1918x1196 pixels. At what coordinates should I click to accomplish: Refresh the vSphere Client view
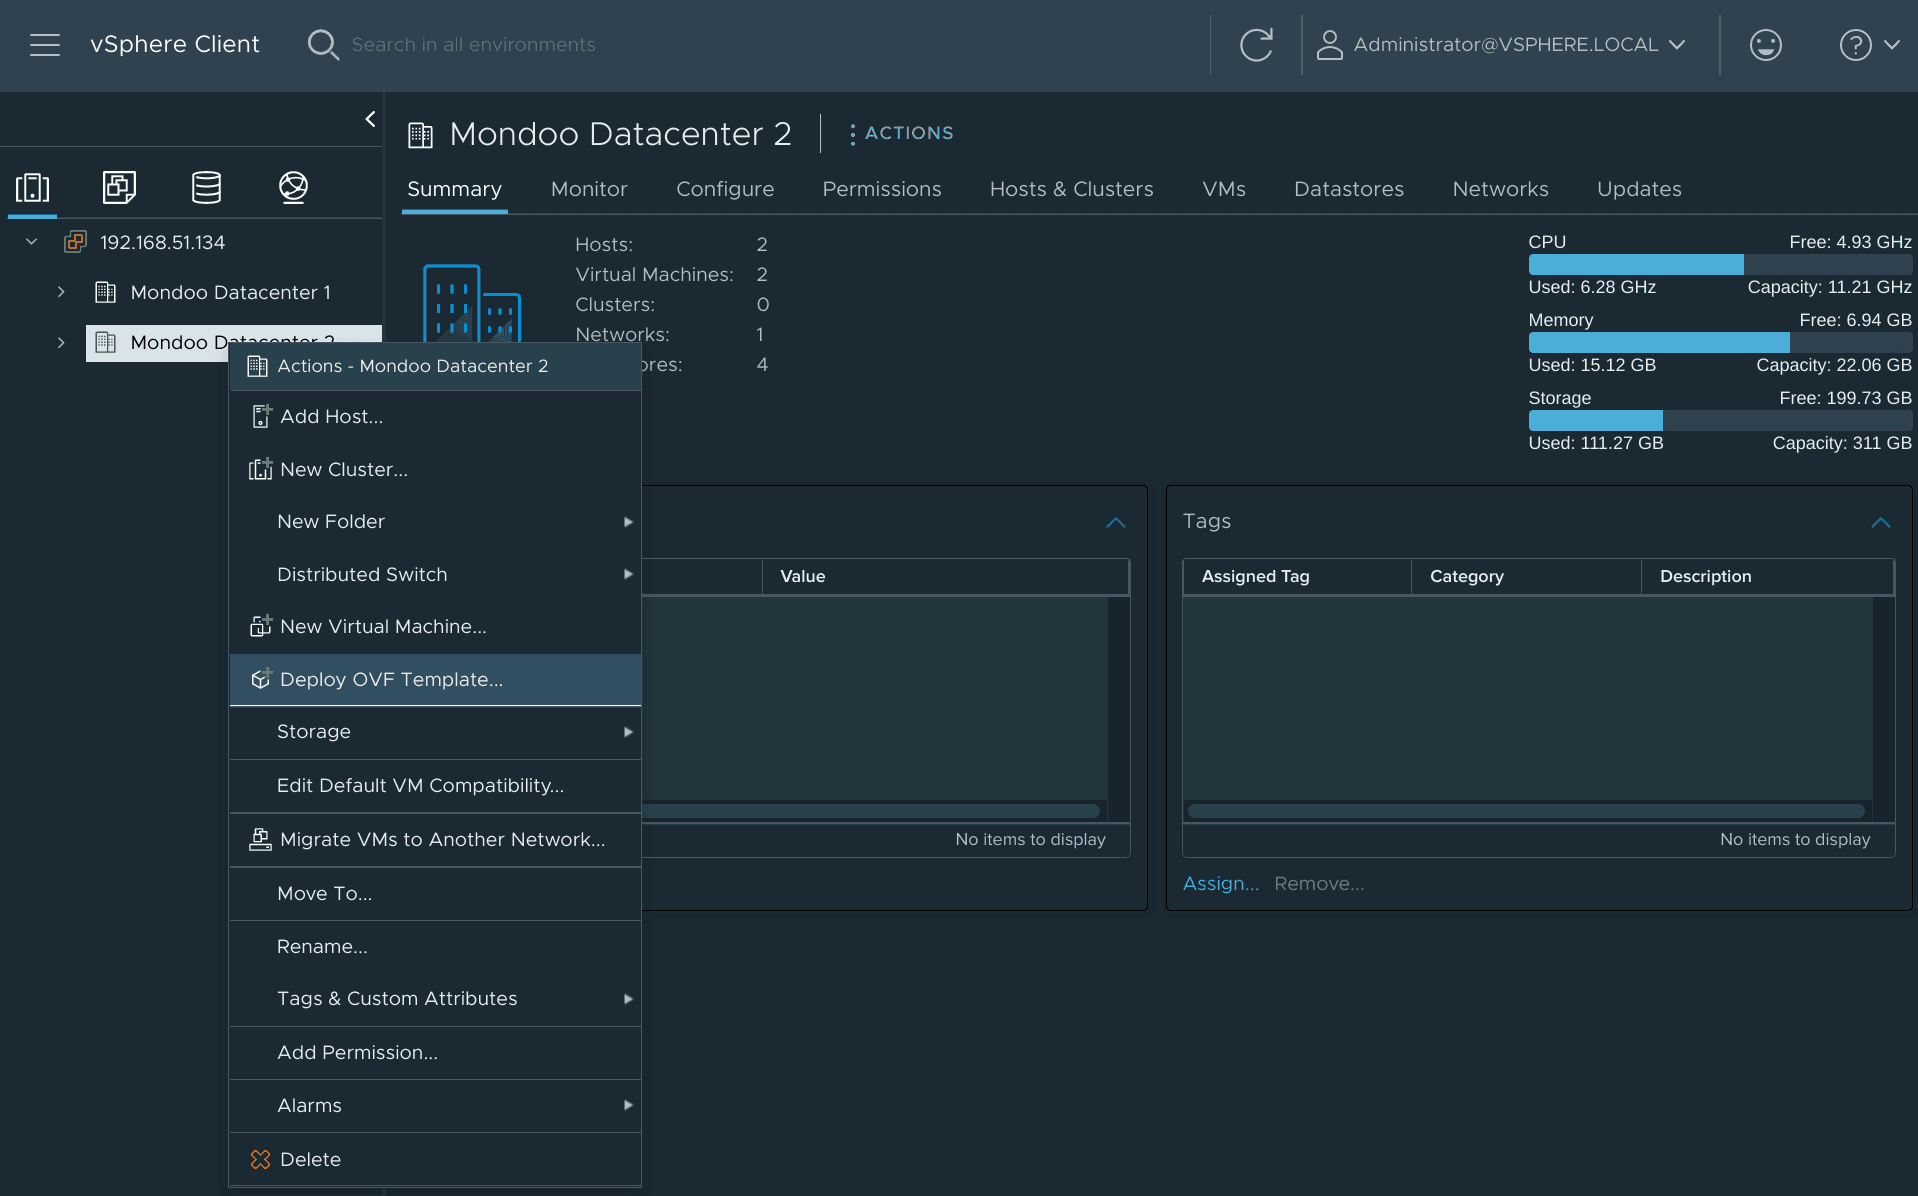coord(1256,44)
